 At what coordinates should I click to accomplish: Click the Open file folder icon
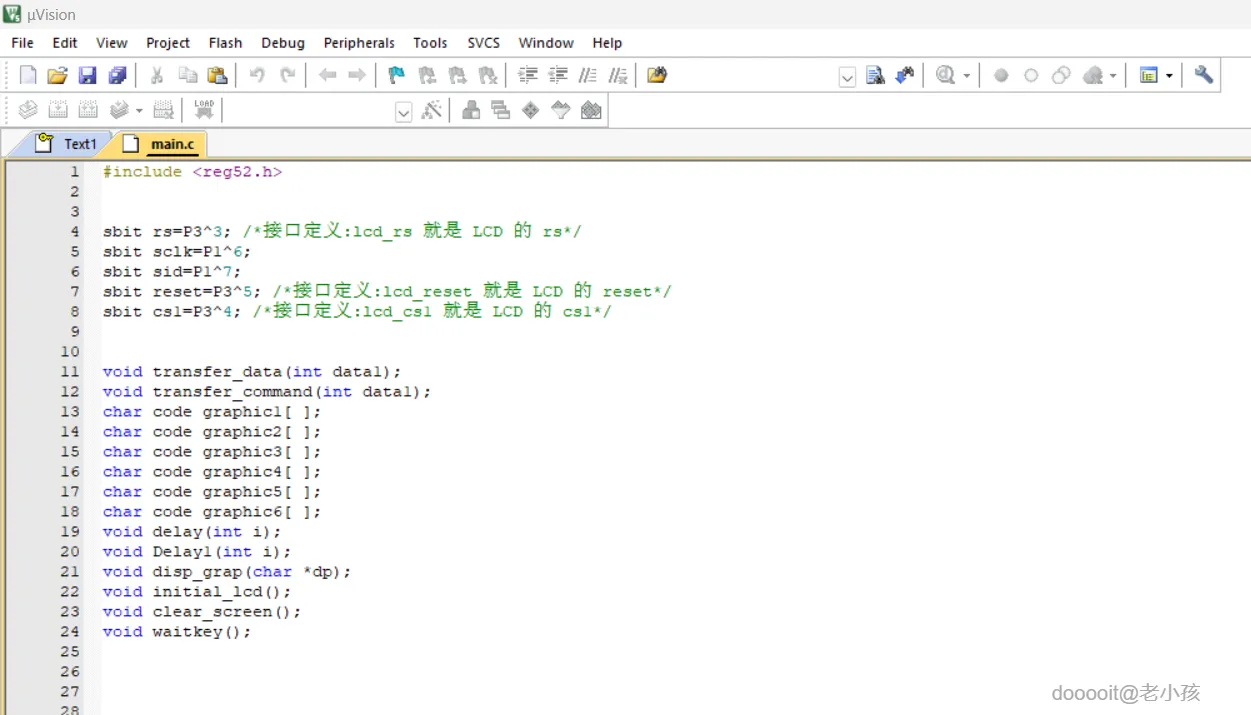pos(57,75)
